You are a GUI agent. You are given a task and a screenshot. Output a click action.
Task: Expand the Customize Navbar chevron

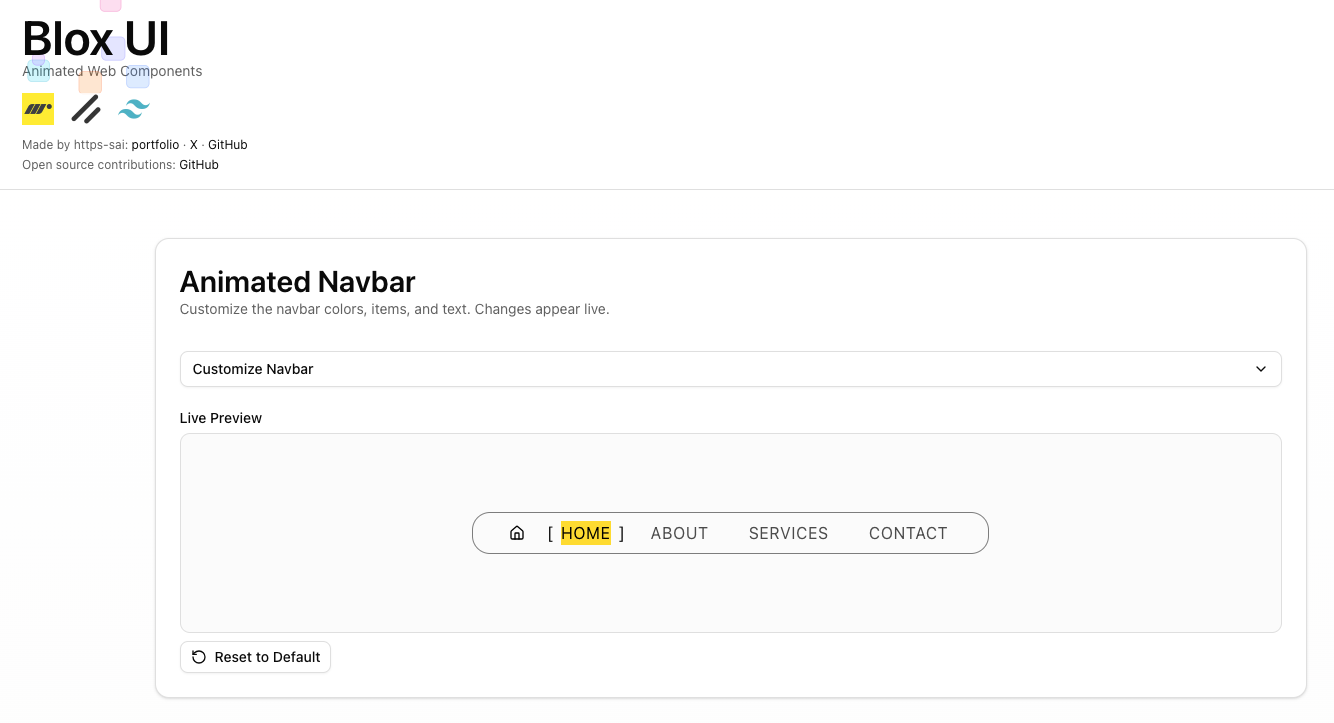coord(1261,369)
